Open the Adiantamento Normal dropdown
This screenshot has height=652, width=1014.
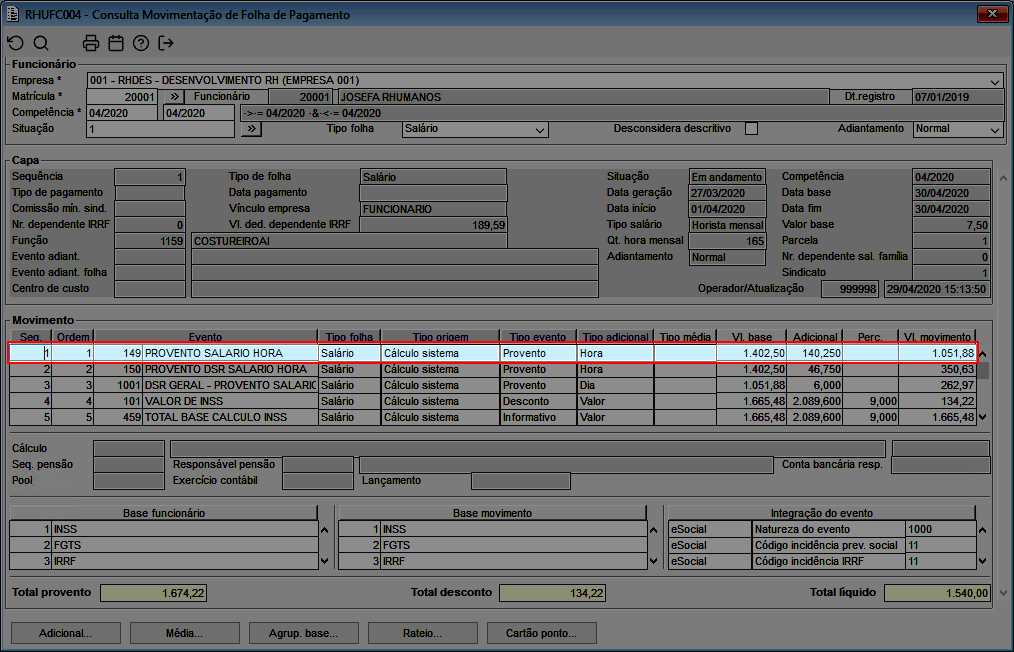pyautogui.click(x=994, y=130)
